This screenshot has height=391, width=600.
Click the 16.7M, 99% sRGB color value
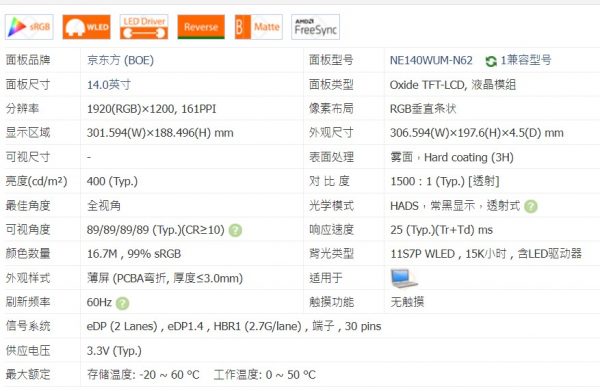click(134, 254)
